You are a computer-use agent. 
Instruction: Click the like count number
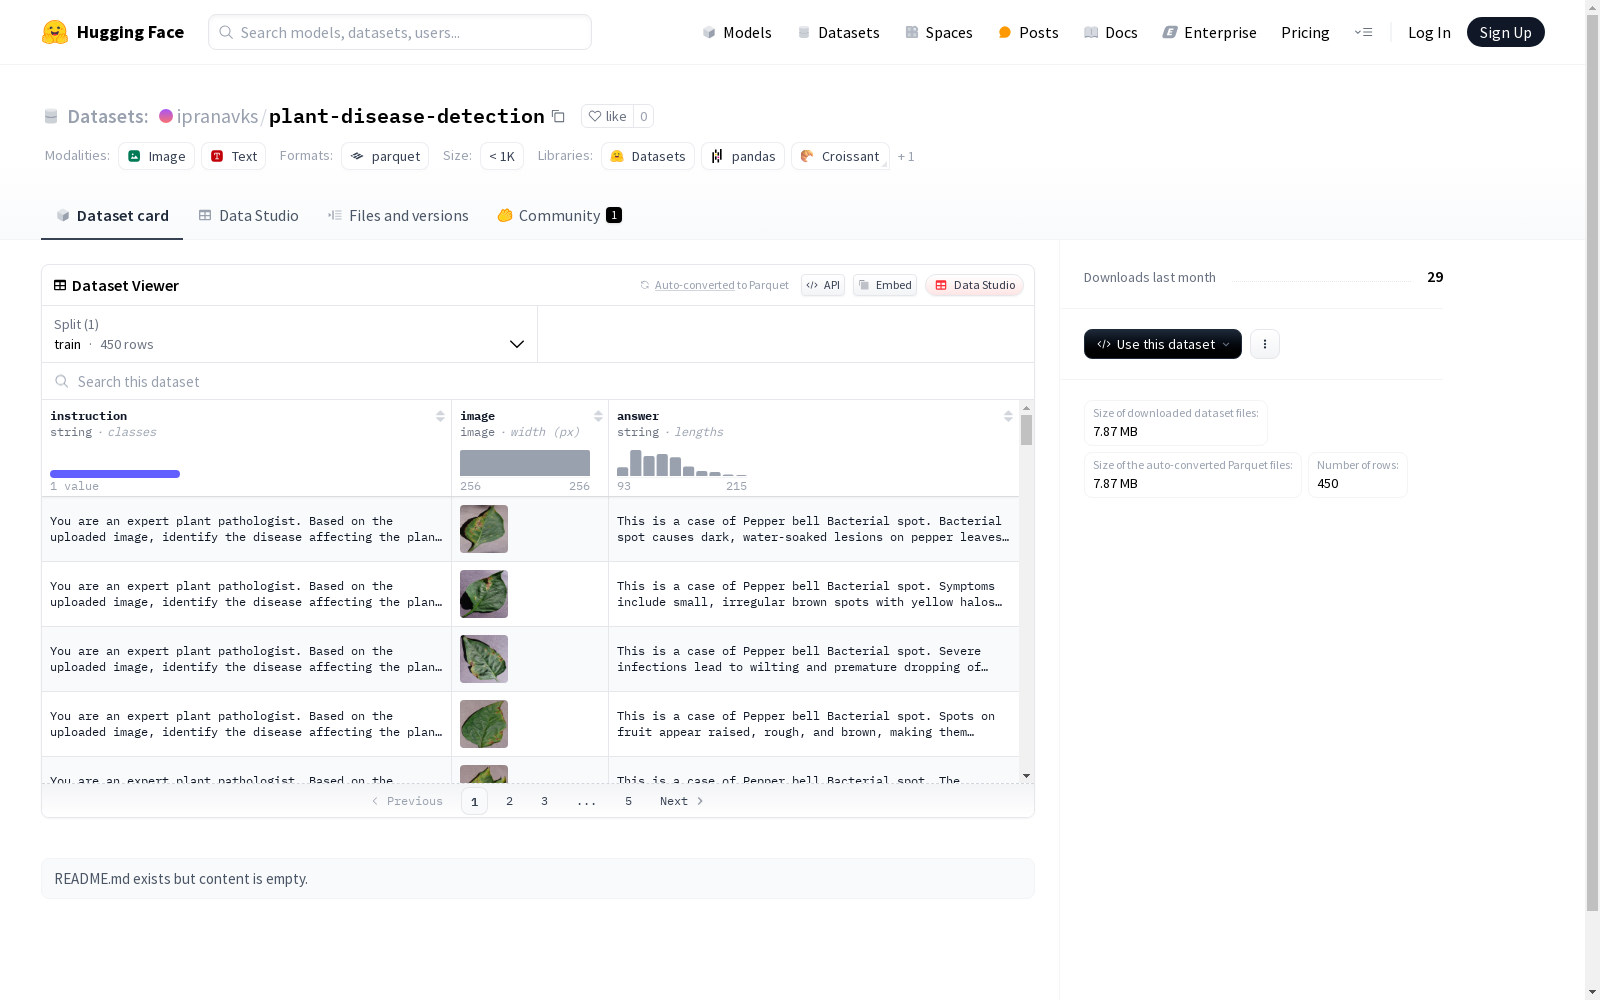[x=644, y=116]
